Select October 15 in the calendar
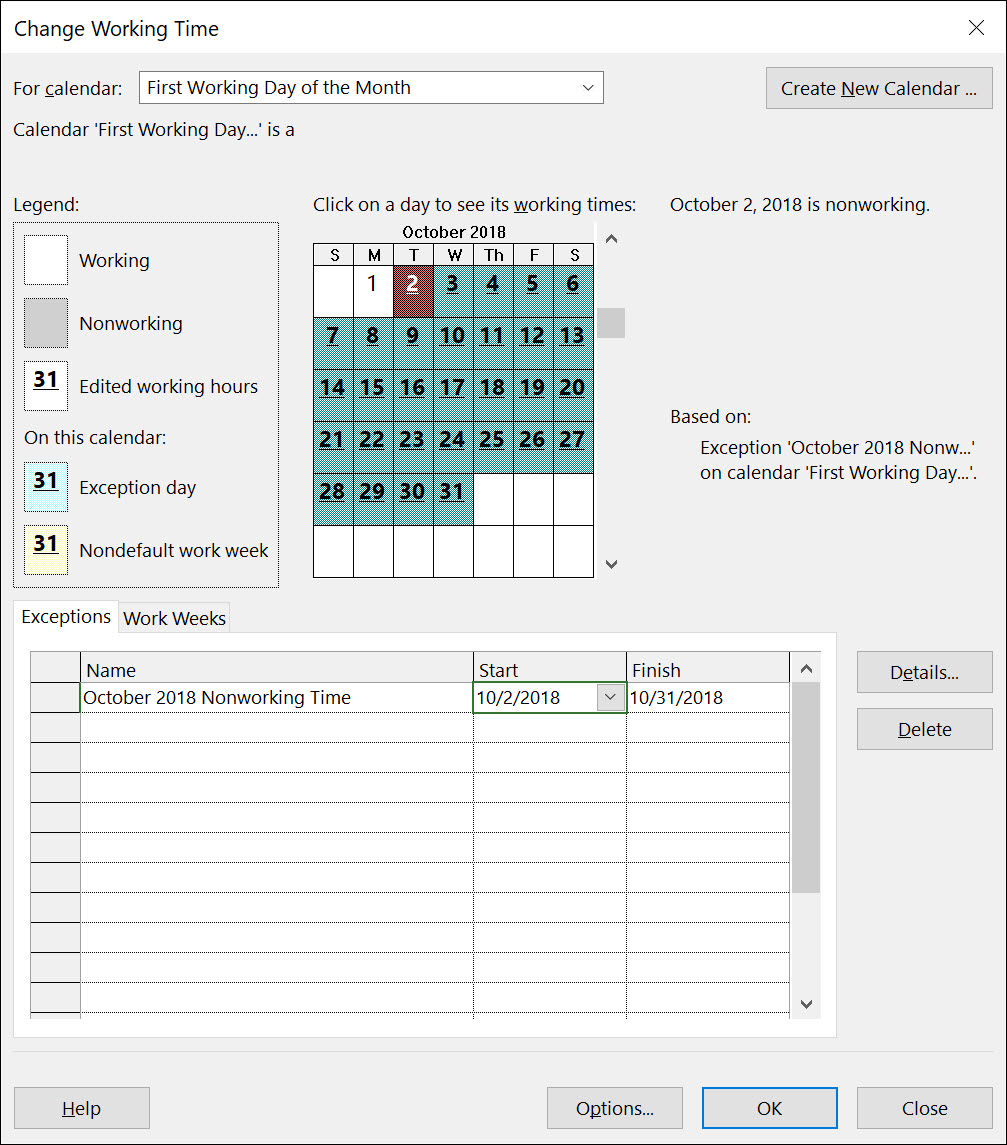 (373, 395)
